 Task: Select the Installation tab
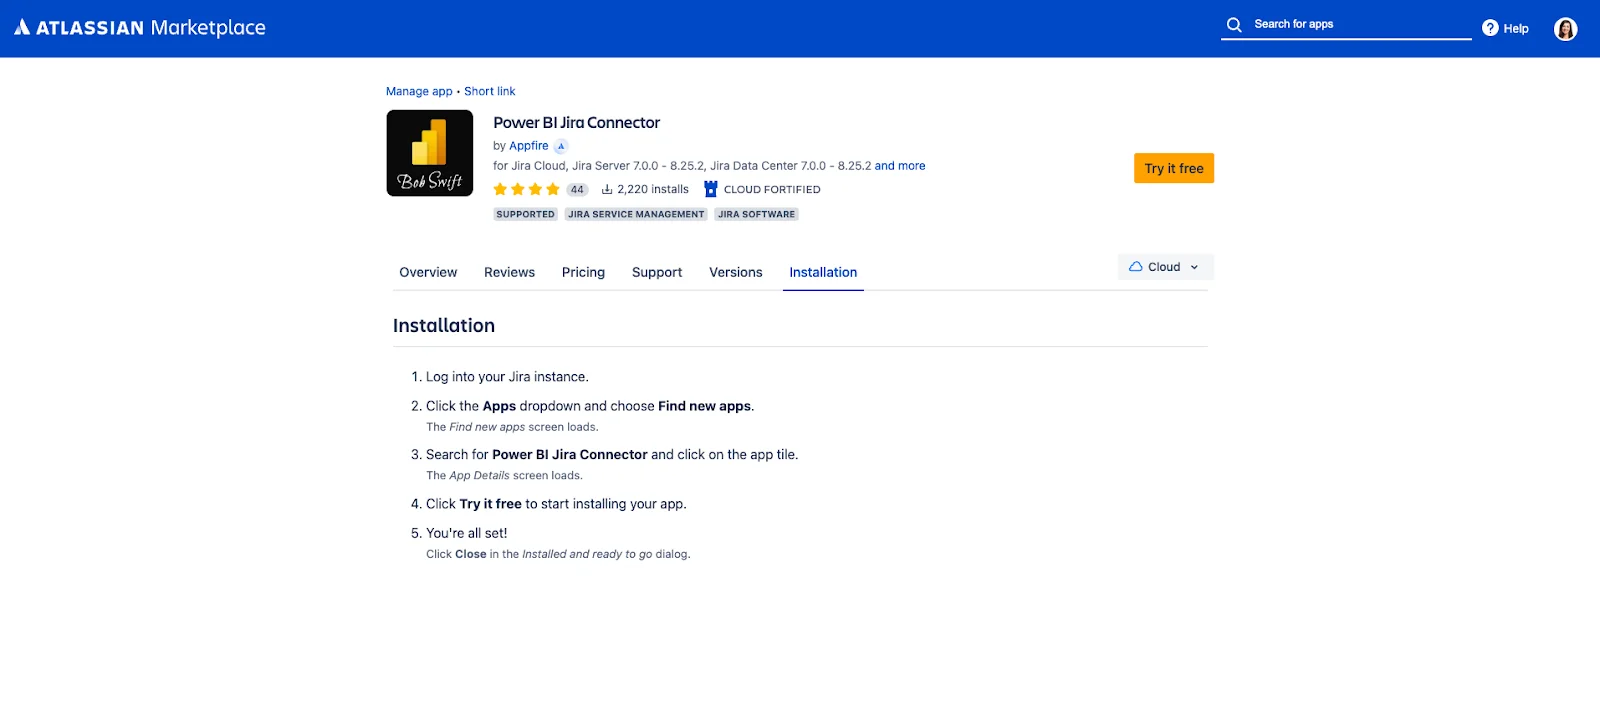[823, 272]
